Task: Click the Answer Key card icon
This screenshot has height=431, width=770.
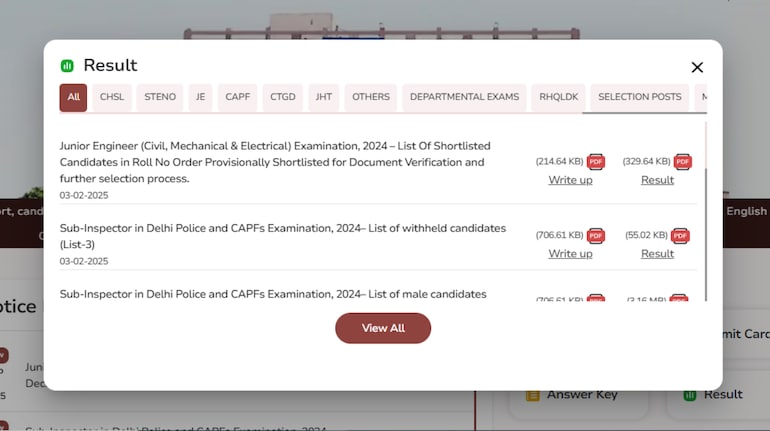Action: tap(532, 395)
